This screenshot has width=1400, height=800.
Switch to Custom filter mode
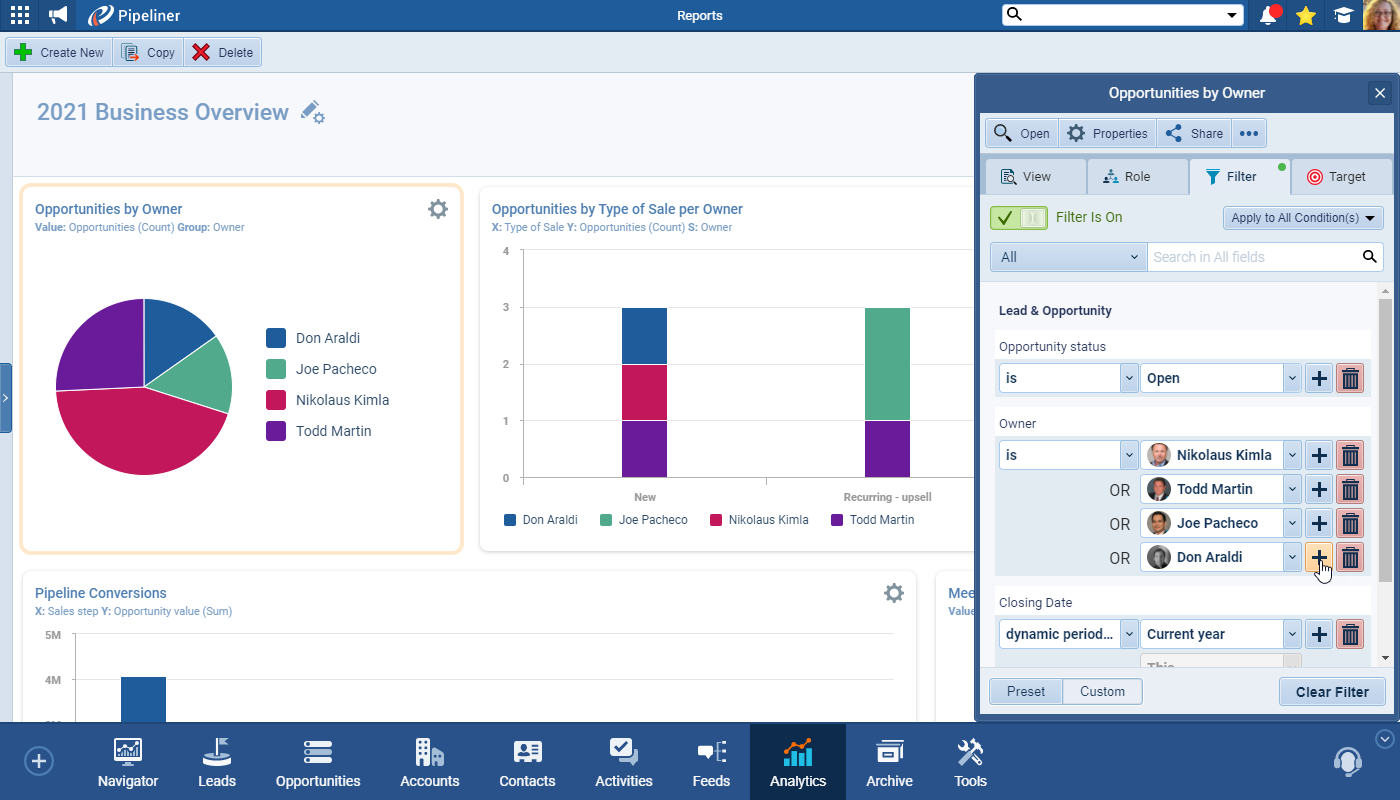click(x=1102, y=691)
